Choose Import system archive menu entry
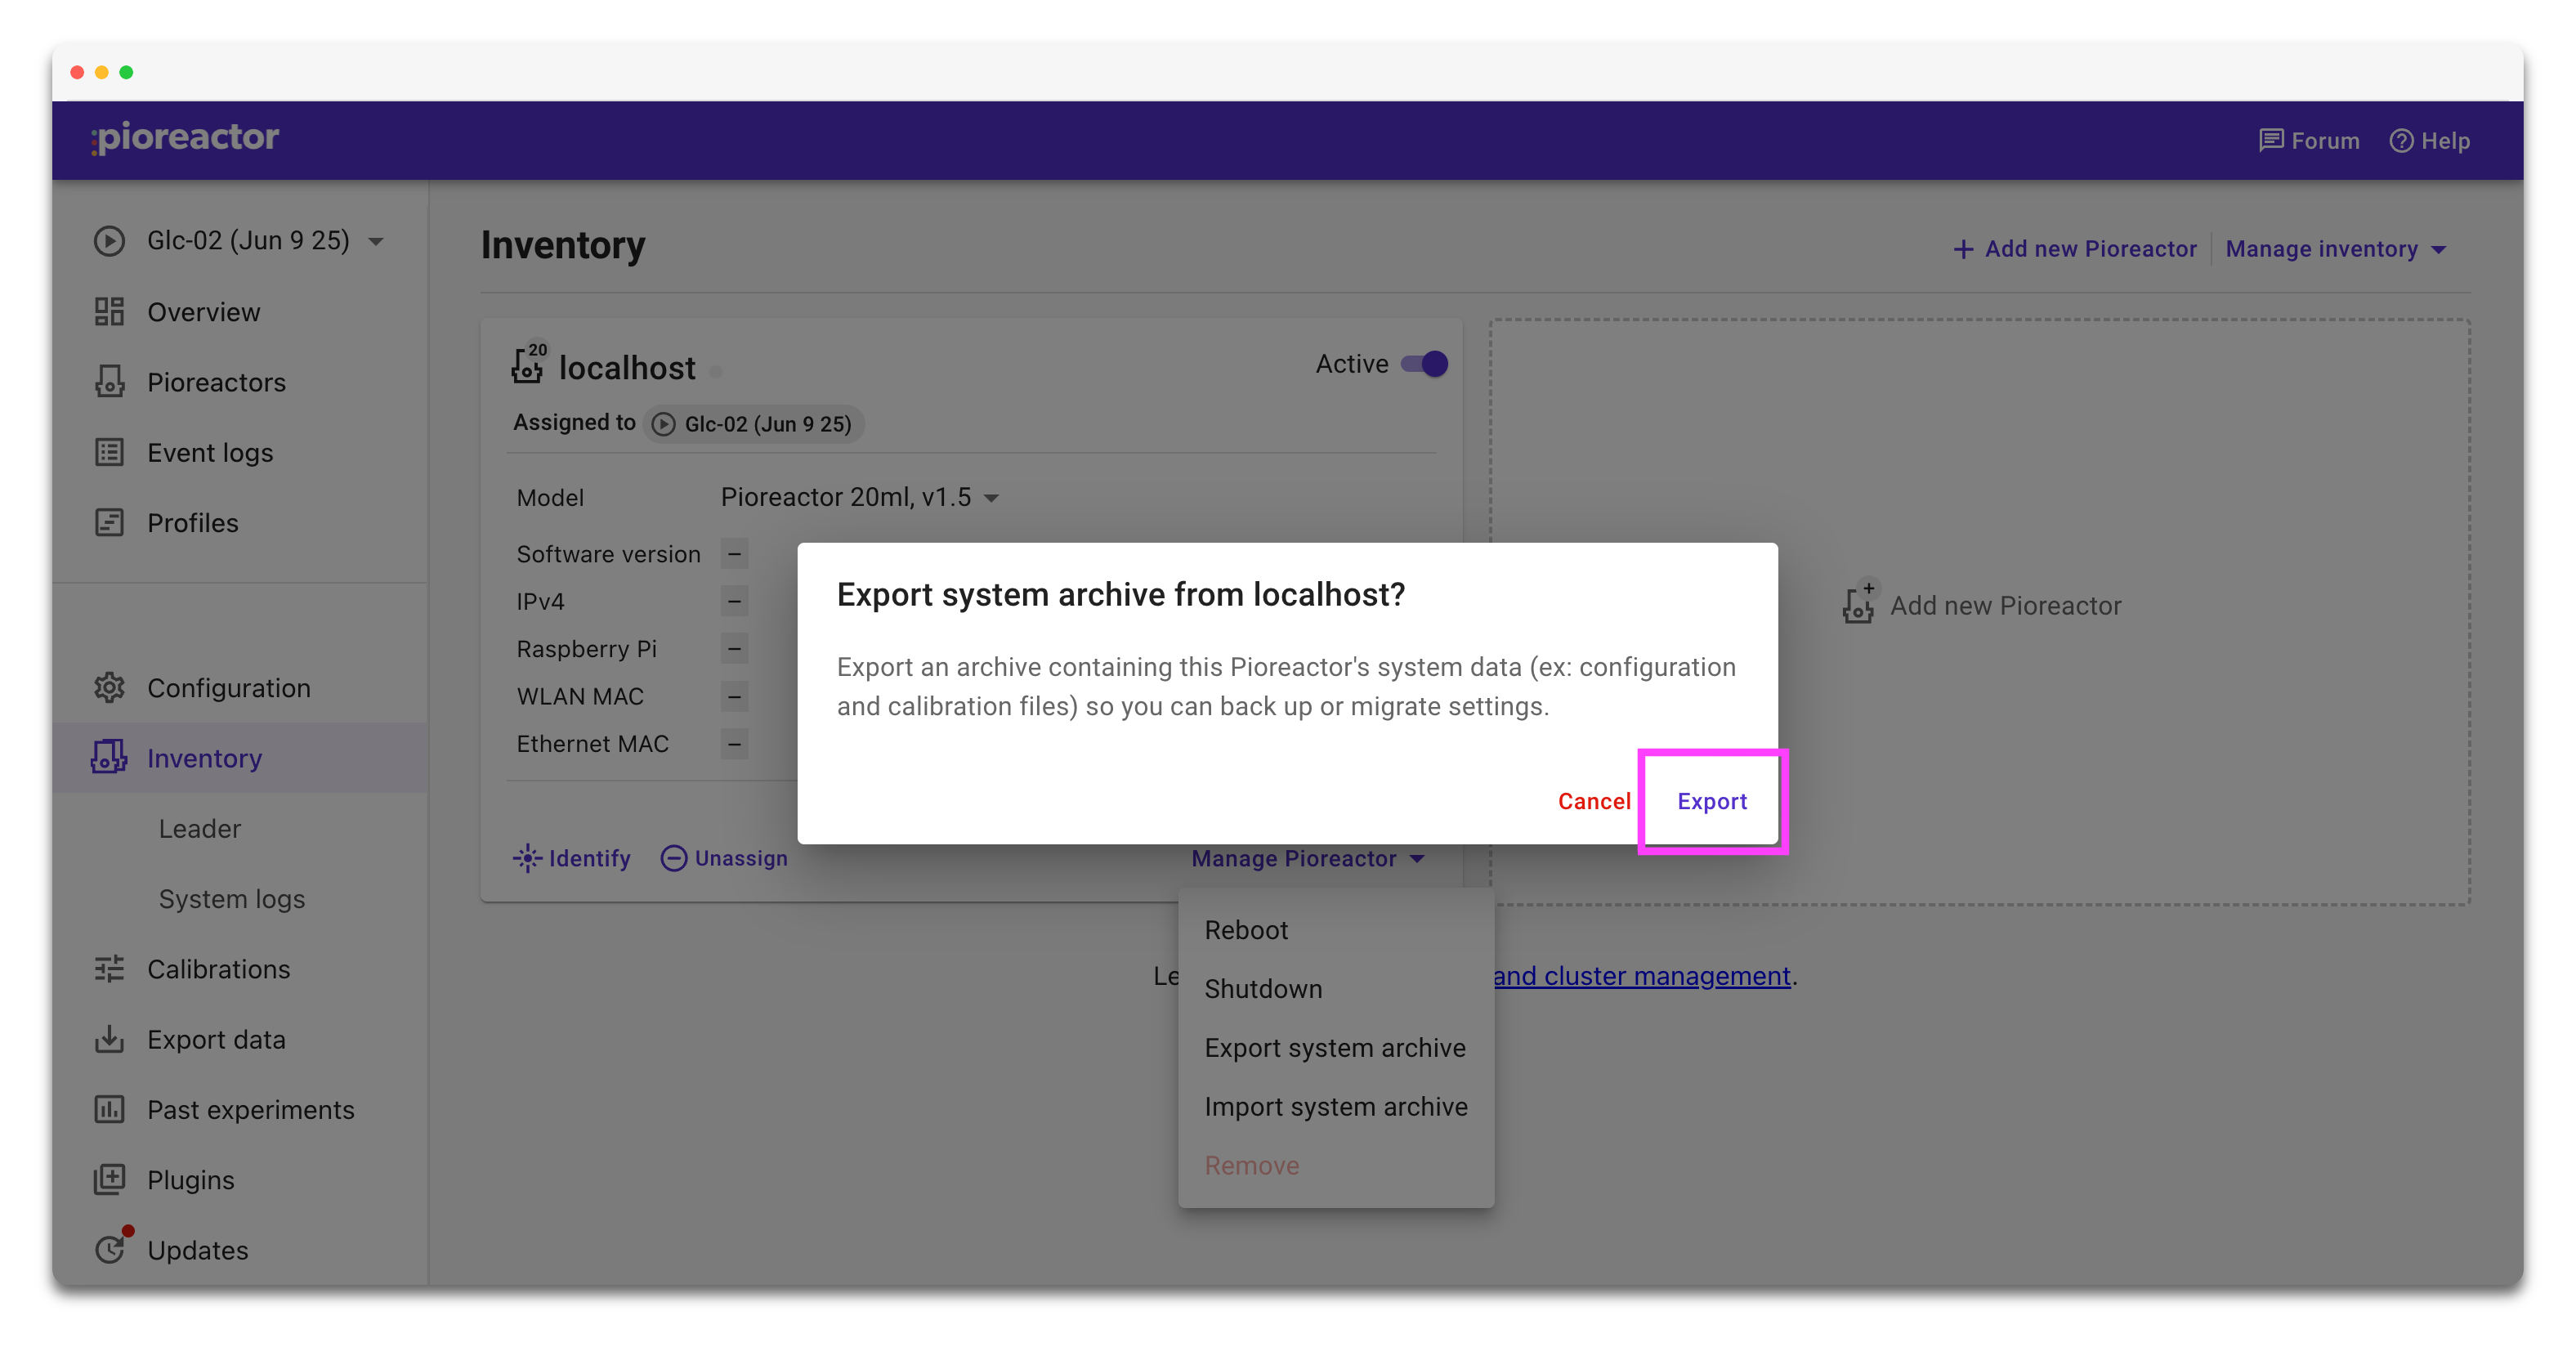Image resolution: width=2576 pixels, height=1347 pixels. click(x=1336, y=1106)
